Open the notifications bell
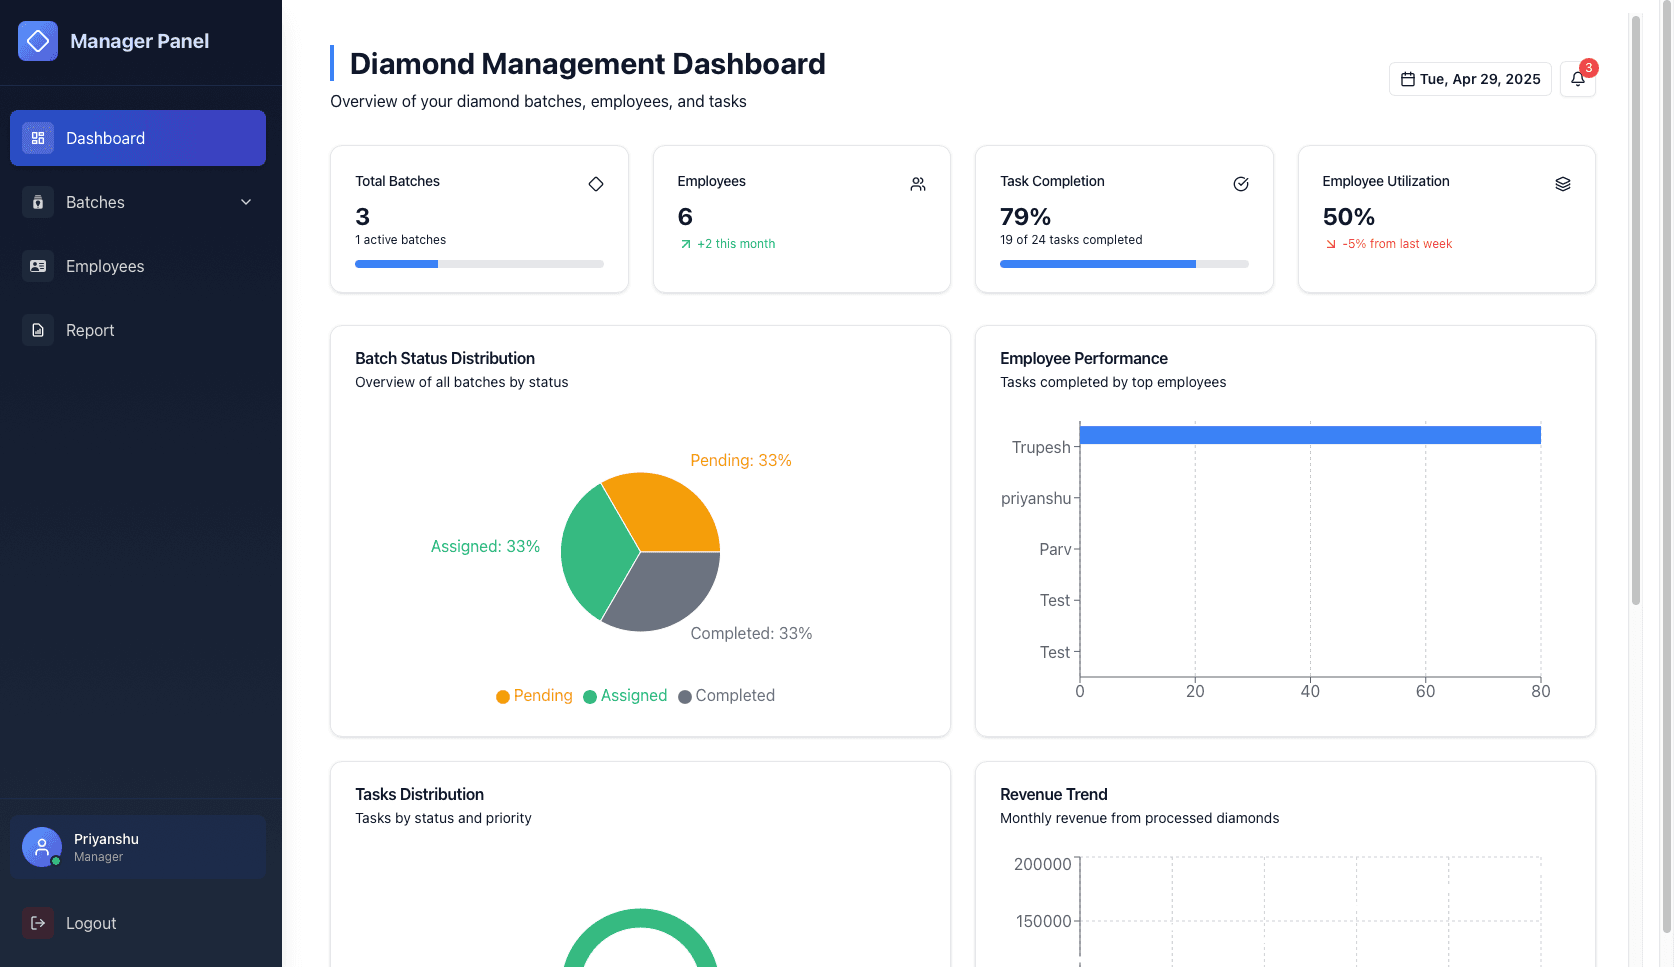Screen dimensions: 1674x967 click(1578, 79)
